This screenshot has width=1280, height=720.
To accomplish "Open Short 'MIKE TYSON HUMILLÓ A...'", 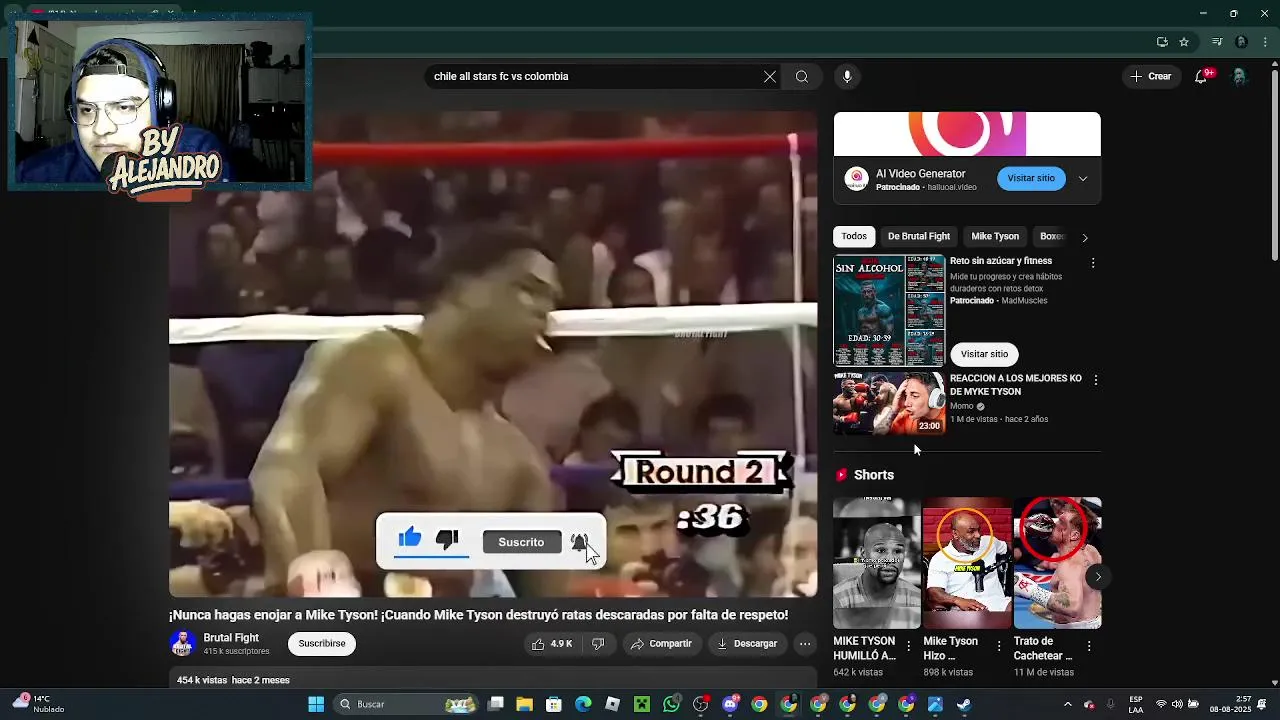I will coord(877,563).
